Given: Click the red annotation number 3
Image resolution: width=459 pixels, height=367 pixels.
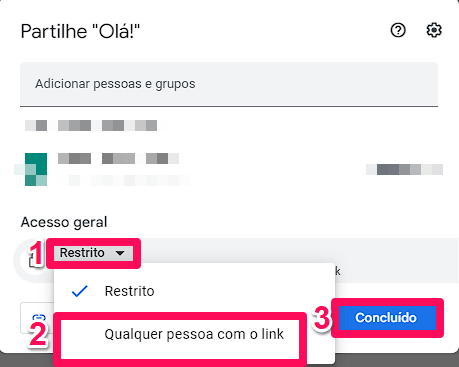Looking at the screenshot, I should (x=321, y=318).
